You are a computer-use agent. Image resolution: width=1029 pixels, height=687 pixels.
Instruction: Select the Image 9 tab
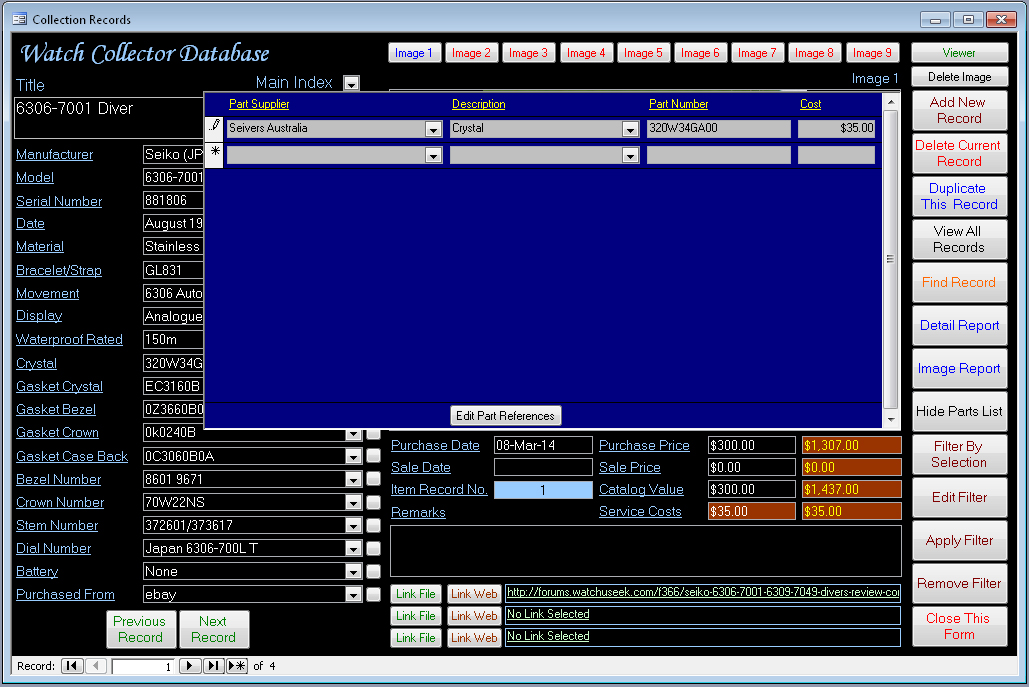click(x=872, y=52)
